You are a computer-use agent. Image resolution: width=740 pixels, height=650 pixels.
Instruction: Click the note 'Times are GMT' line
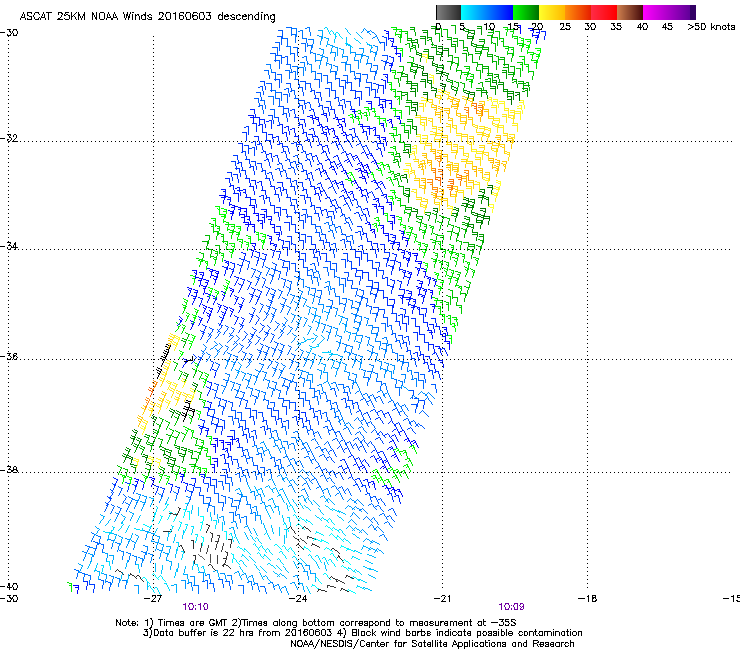click(316, 623)
